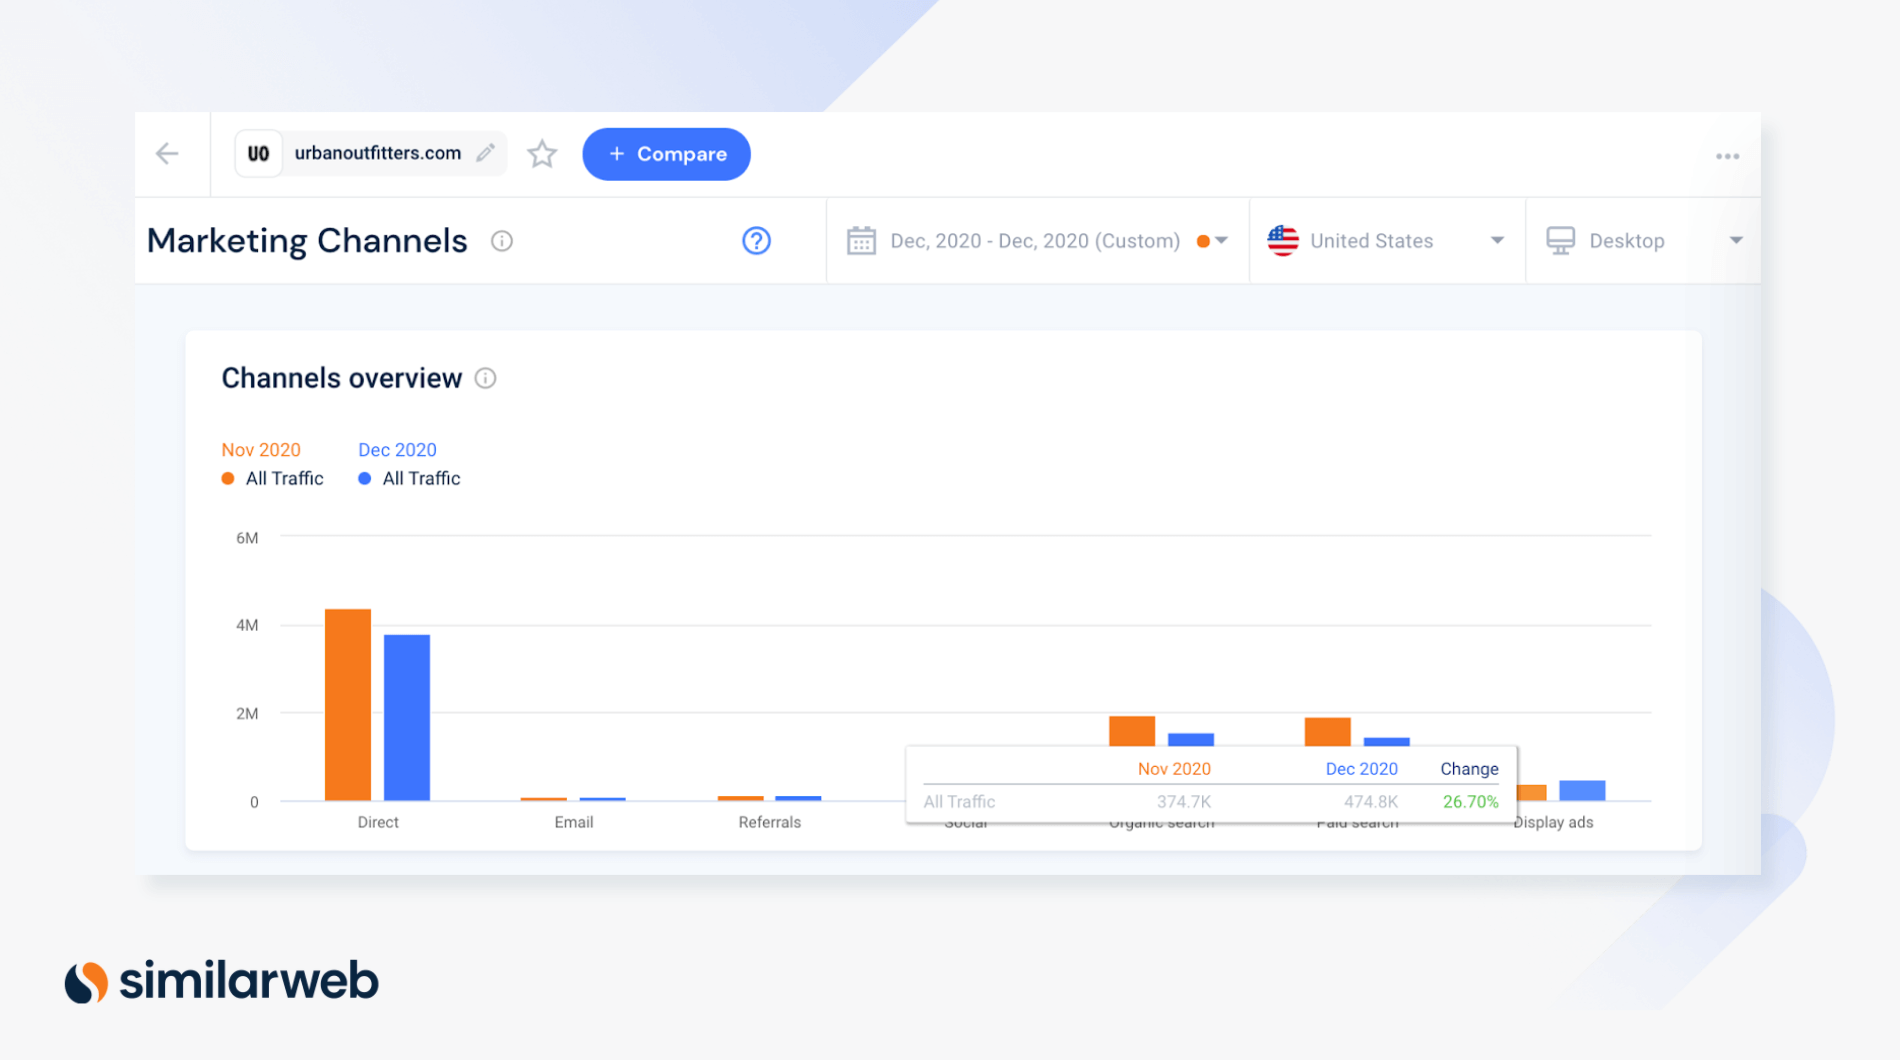
Task: Click the Similarweb logo
Action: (222, 981)
